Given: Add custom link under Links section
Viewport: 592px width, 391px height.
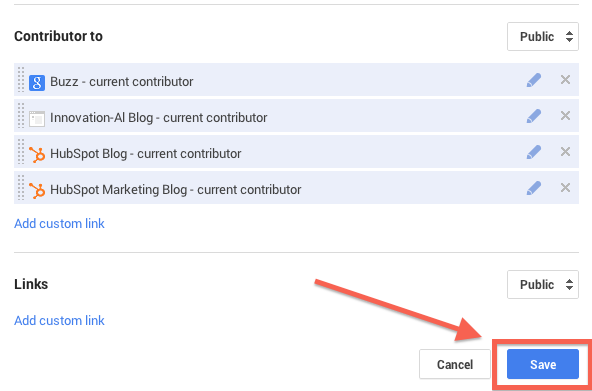Looking at the screenshot, I should (x=59, y=320).
